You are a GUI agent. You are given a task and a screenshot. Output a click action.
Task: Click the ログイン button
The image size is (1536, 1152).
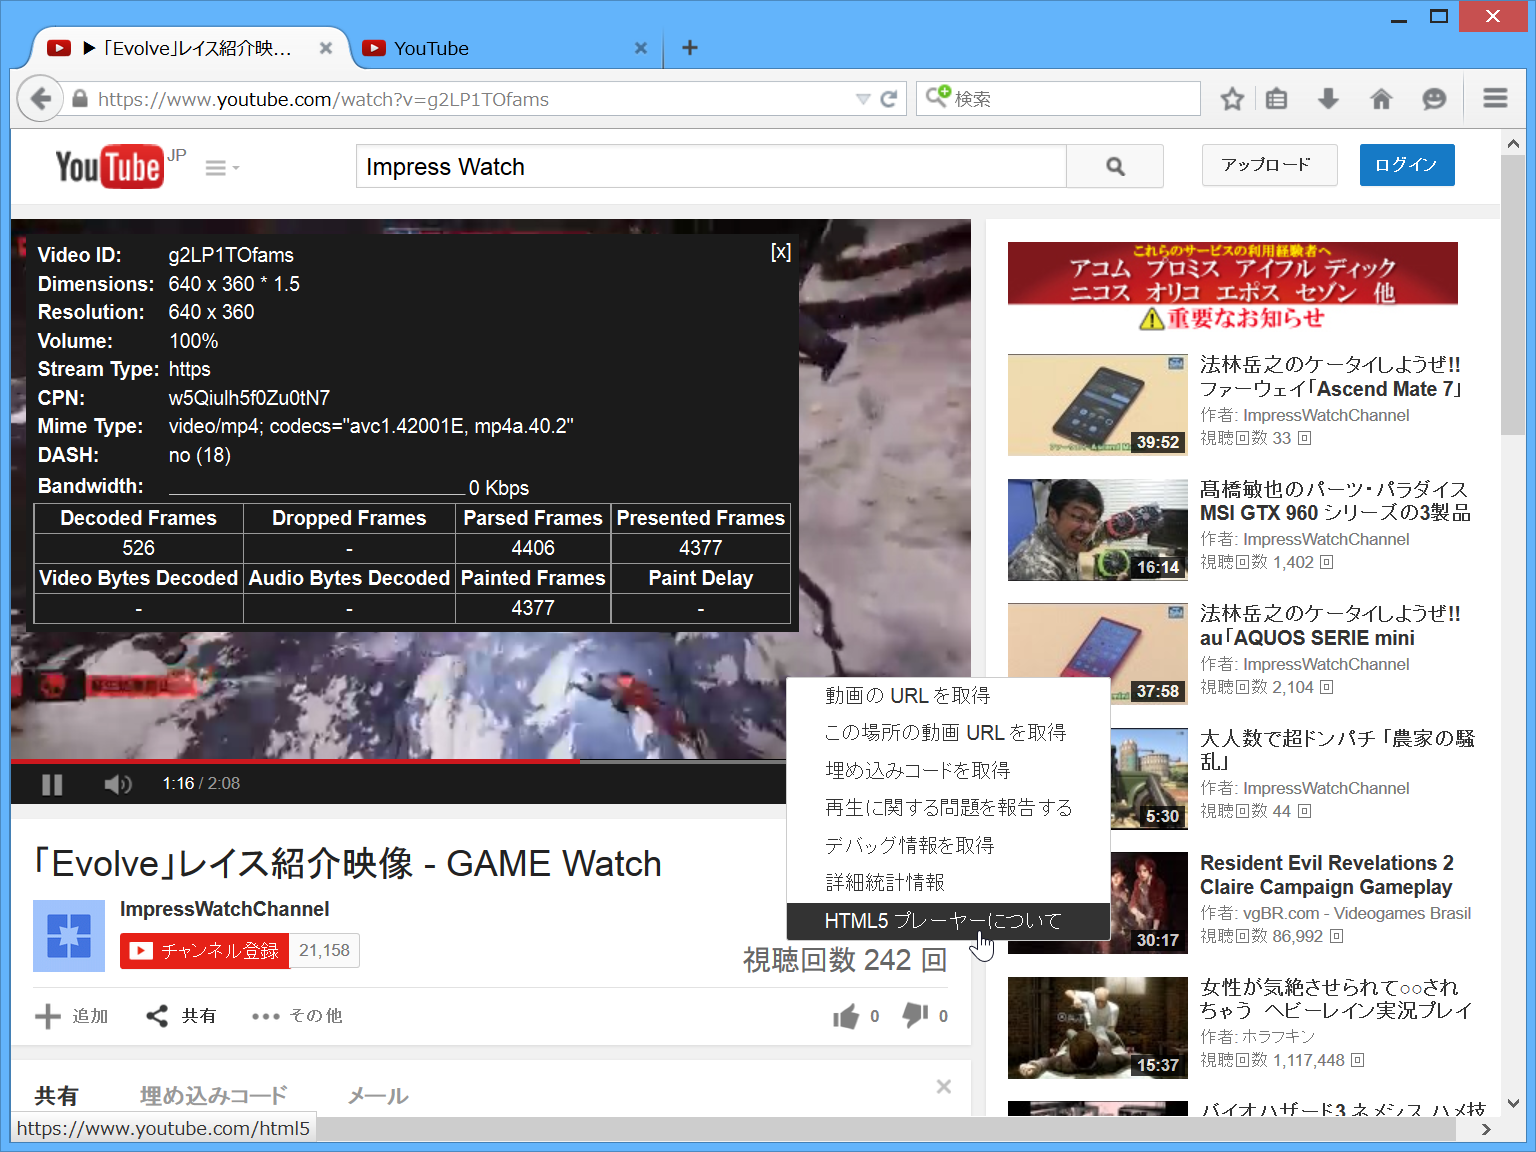coord(1406,165)
